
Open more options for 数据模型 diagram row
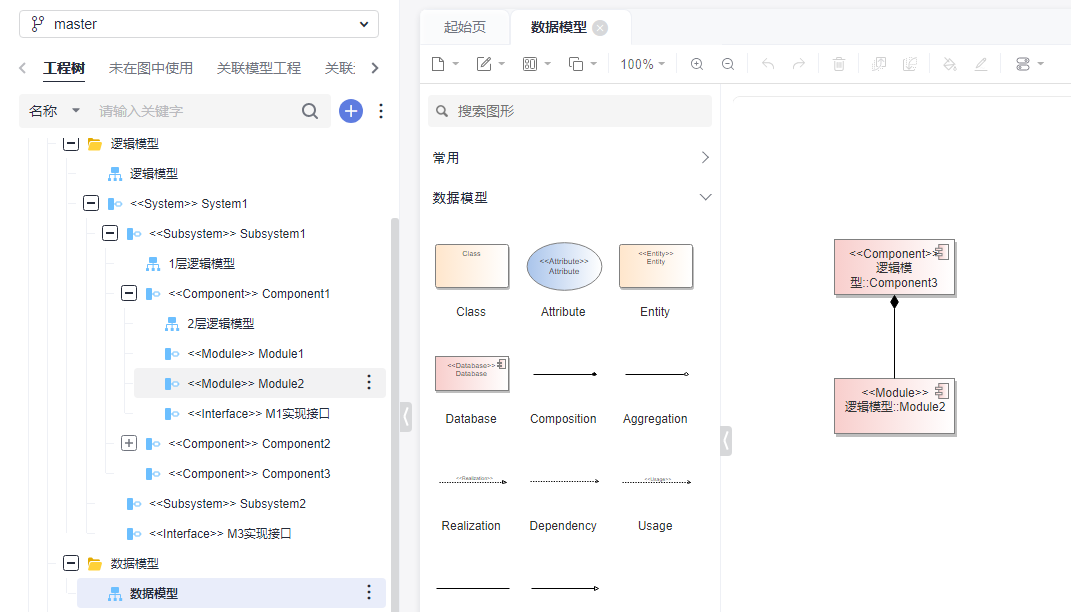tap(369, 592)
